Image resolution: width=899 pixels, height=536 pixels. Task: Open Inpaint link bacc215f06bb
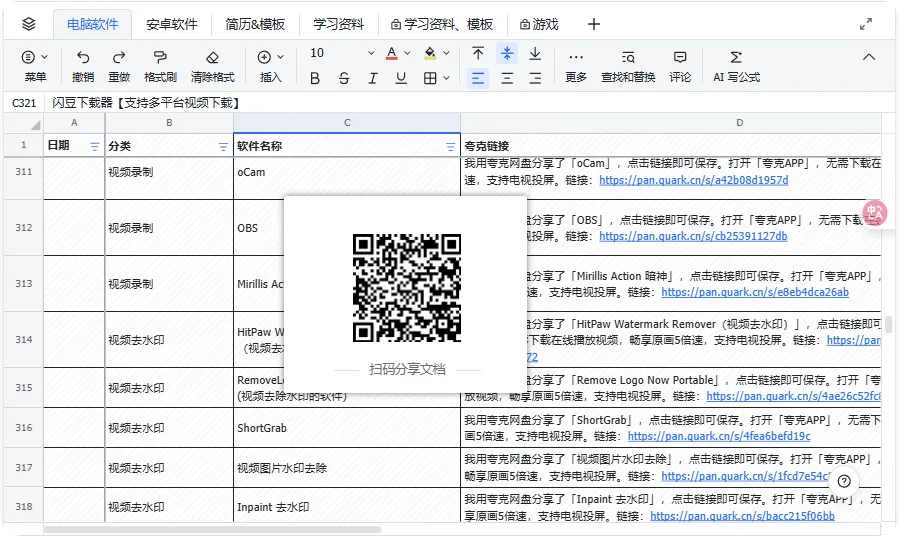tap(742, 516)
